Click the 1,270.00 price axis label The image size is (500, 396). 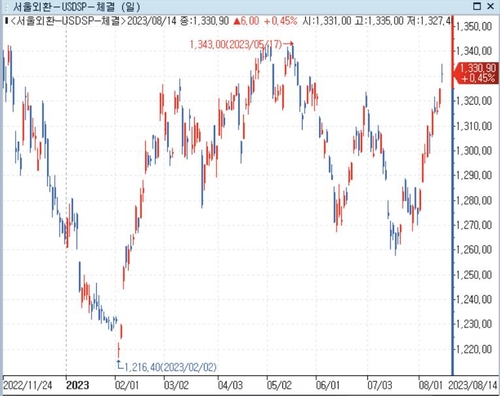(474, 225)
